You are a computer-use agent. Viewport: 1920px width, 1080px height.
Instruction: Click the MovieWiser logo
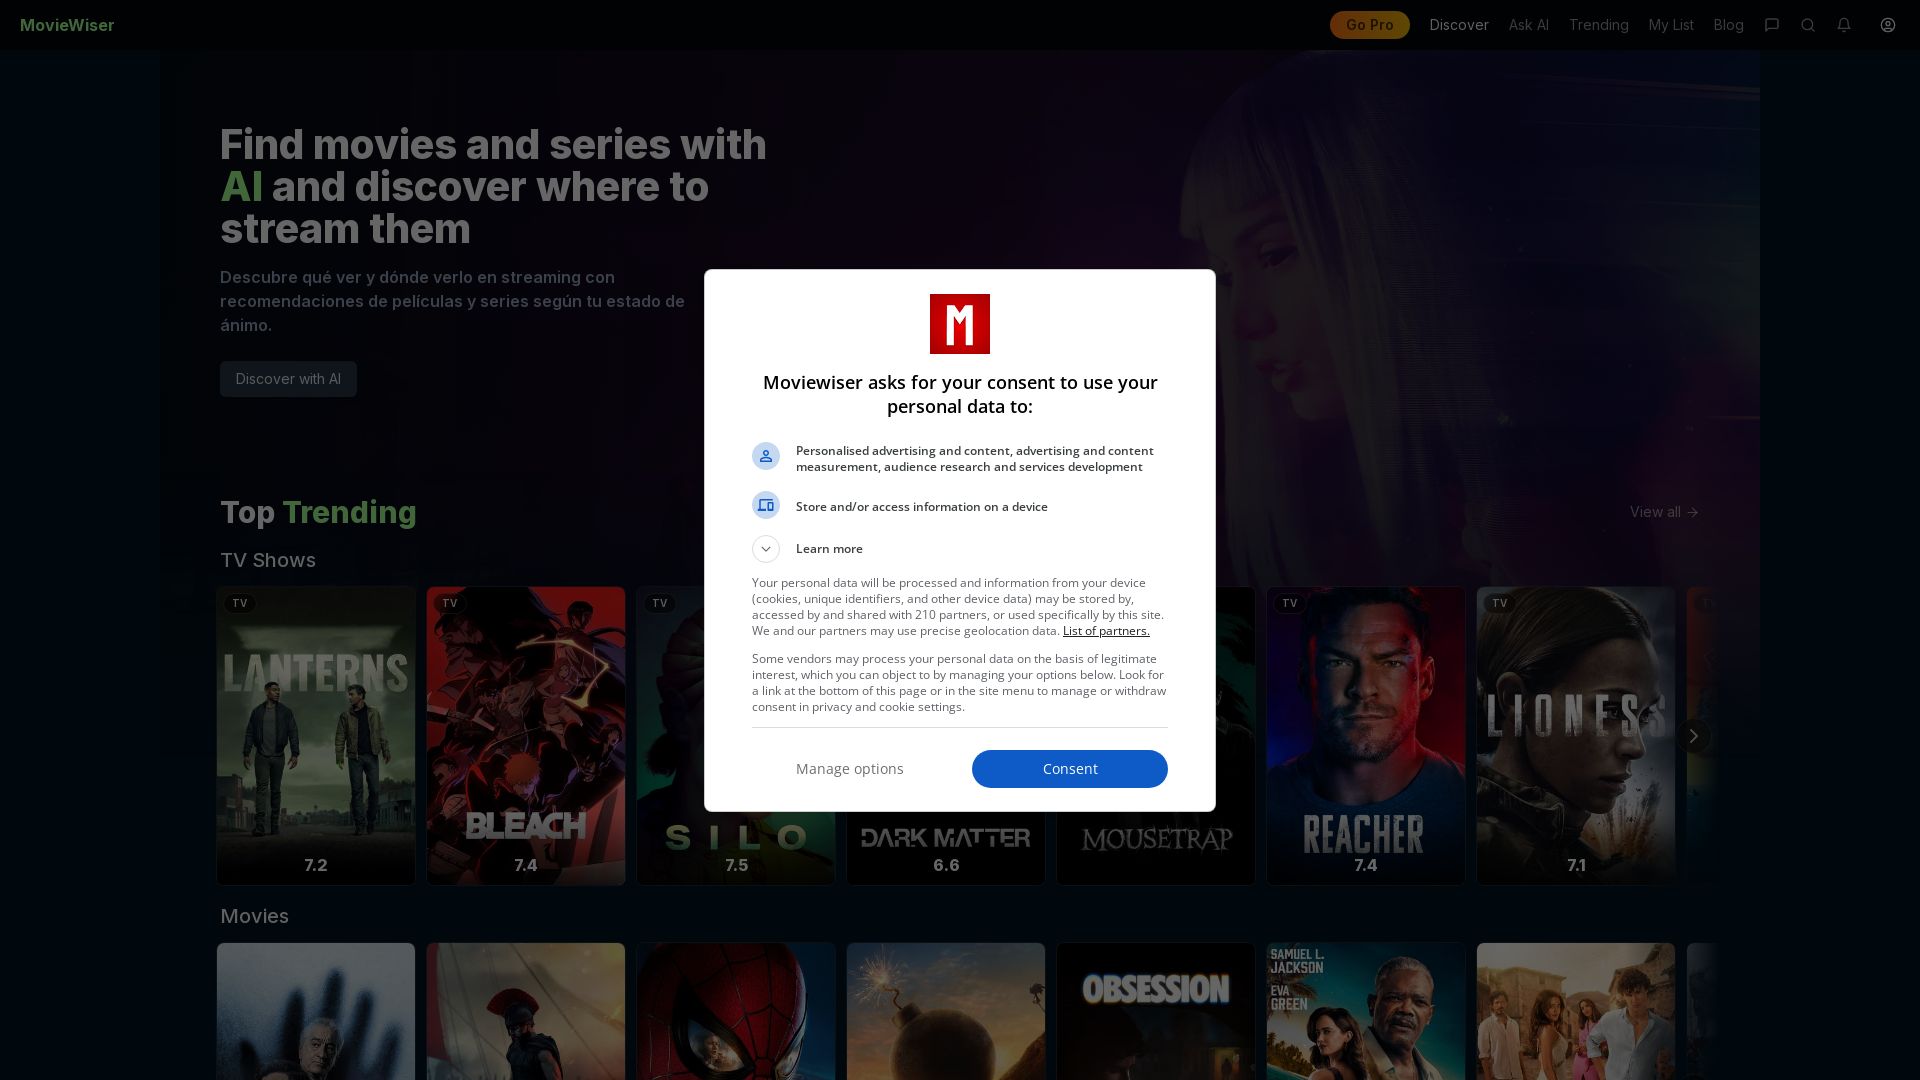click(x=67, y=25)
